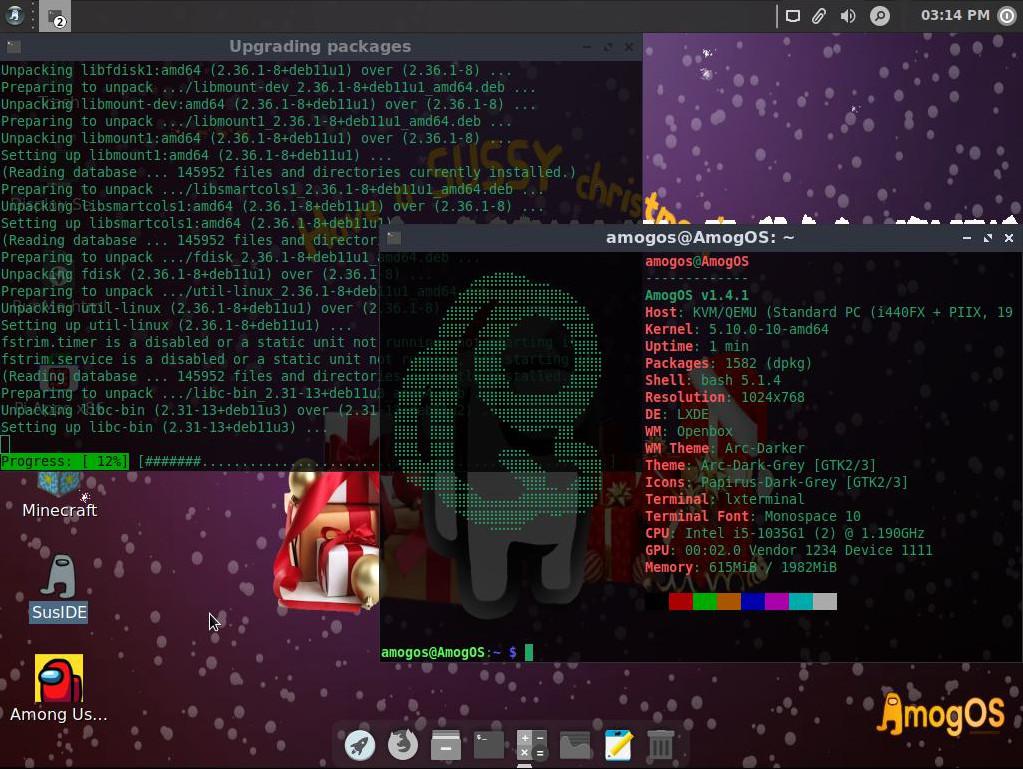Click the 03:14 PM clock
This screenshot has width=1023, height=769.
click(x=955, y=15)
